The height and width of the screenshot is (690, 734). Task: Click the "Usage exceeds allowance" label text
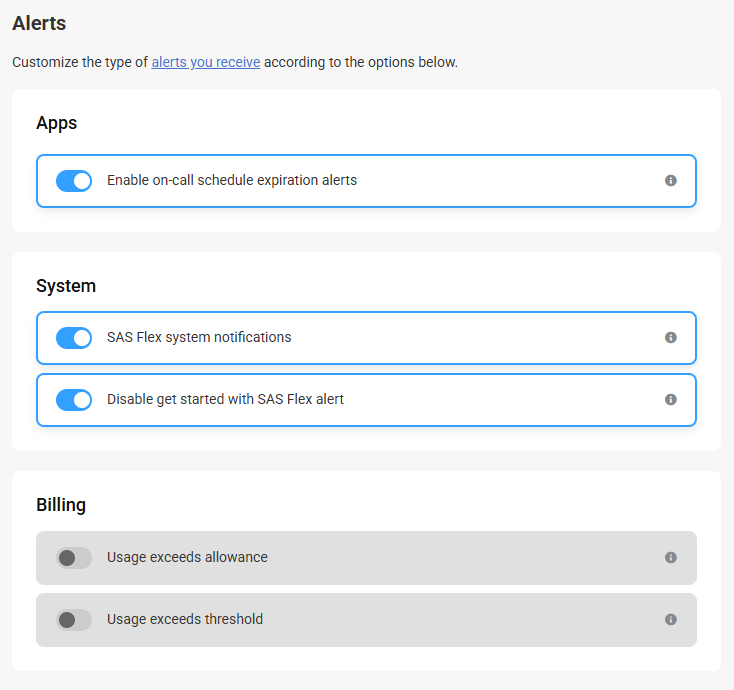click(x=187, y=557)
